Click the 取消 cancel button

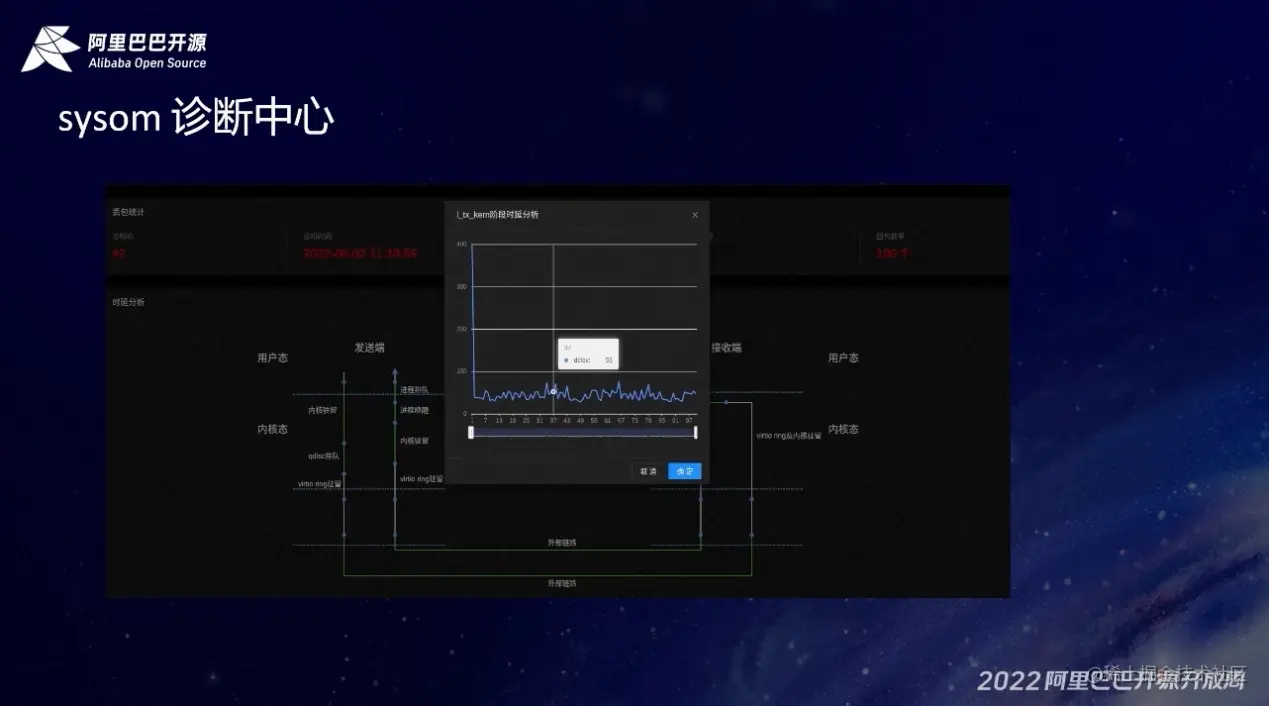click(x=649, y=471)
